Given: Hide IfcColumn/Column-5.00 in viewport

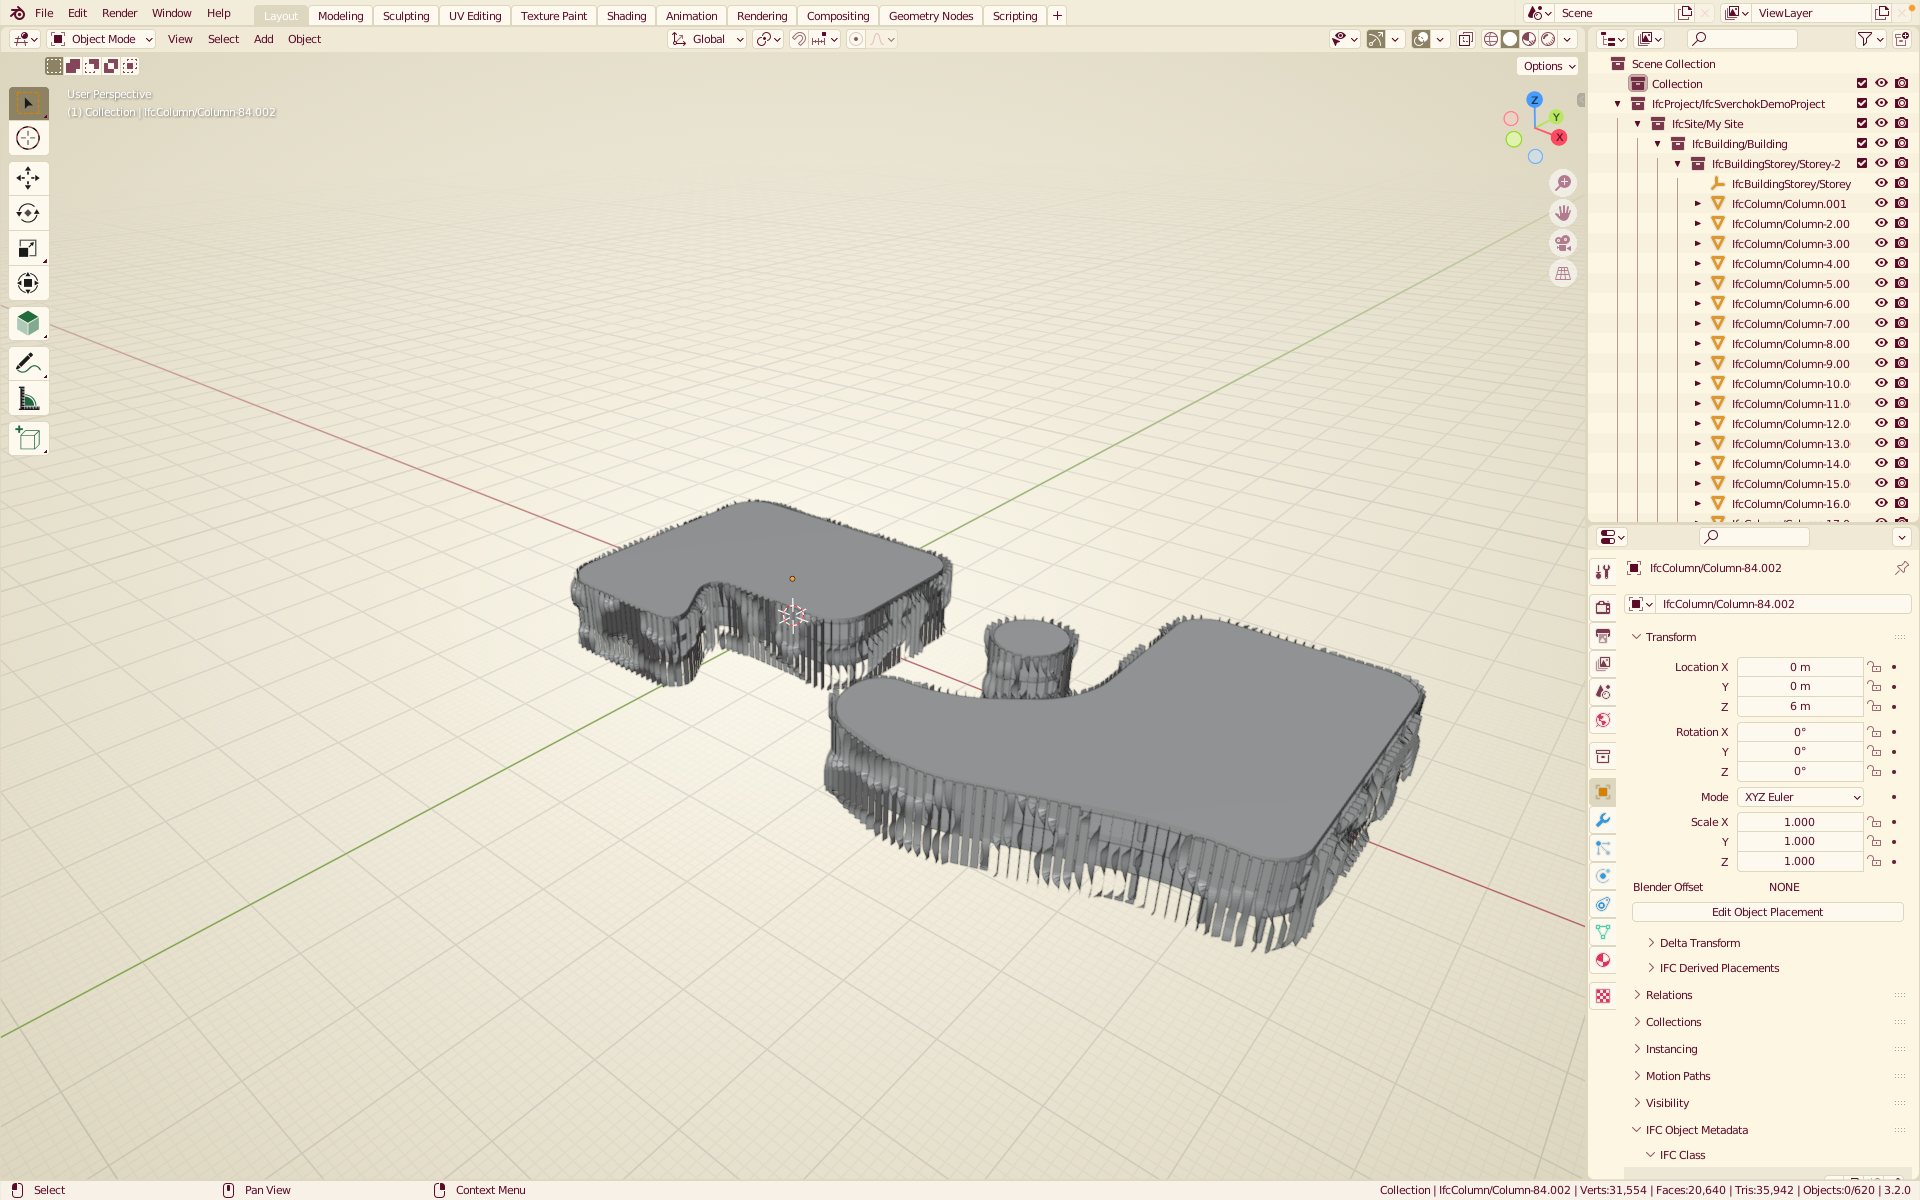Looking at the screenshot, I should coord(1881,283).
